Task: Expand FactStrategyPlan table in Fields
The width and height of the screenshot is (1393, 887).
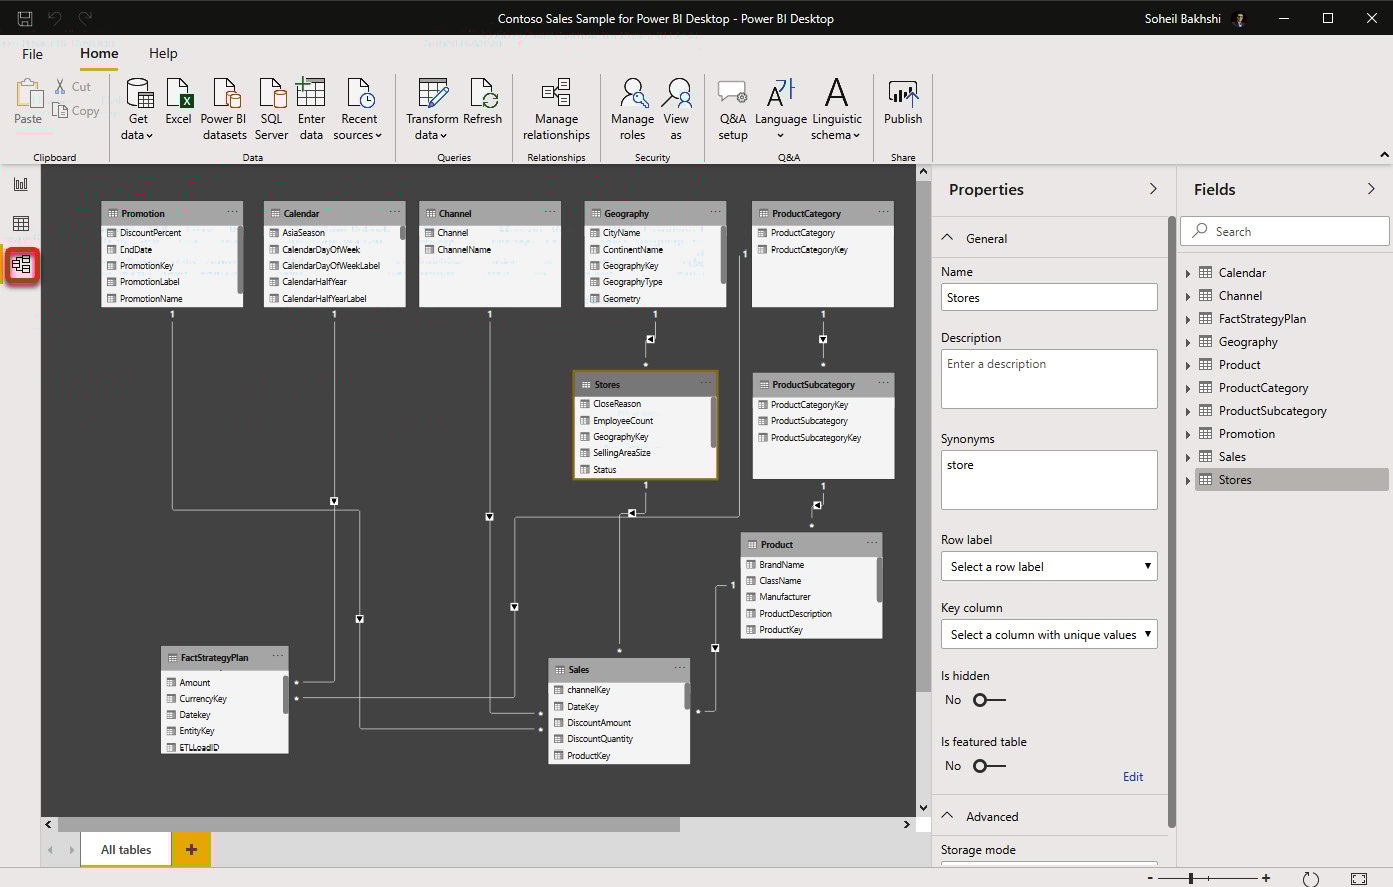Action: point(1188,319)
